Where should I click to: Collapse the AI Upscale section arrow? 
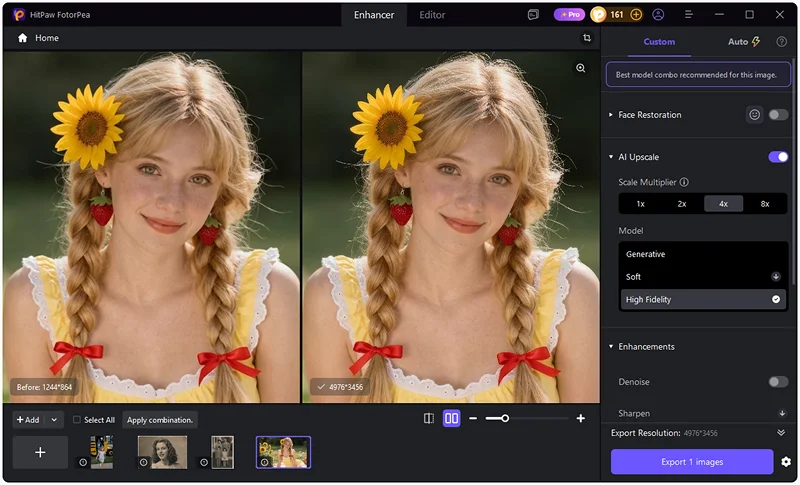point(611,157)
